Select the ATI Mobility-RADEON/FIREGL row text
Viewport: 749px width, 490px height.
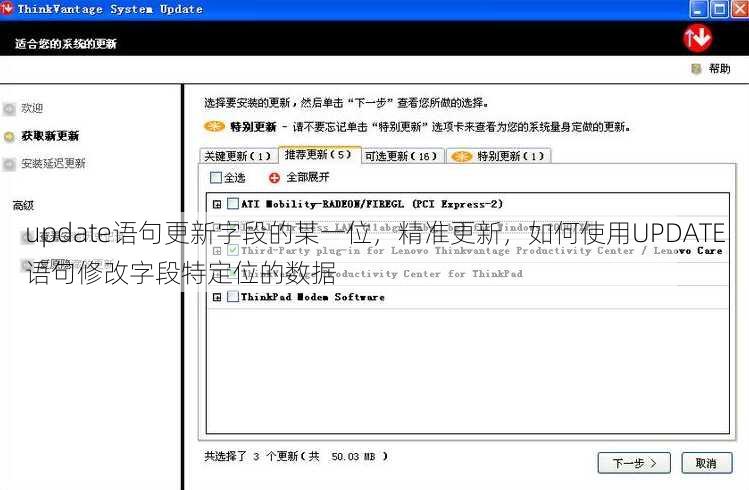[372, 204]
